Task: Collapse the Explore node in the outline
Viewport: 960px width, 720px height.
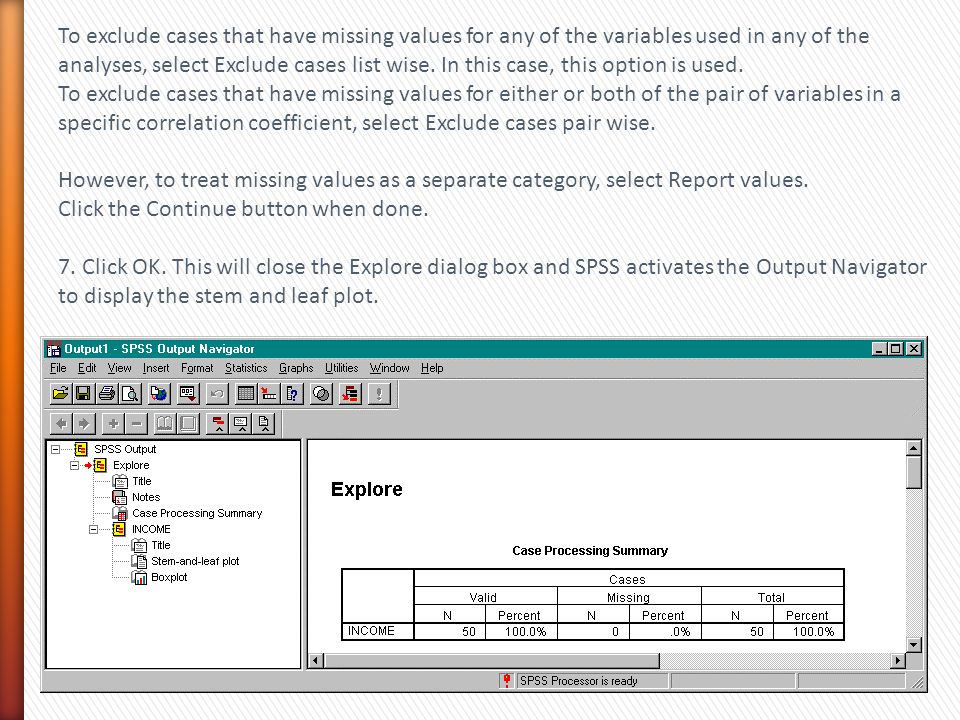Action: [75, 465]
